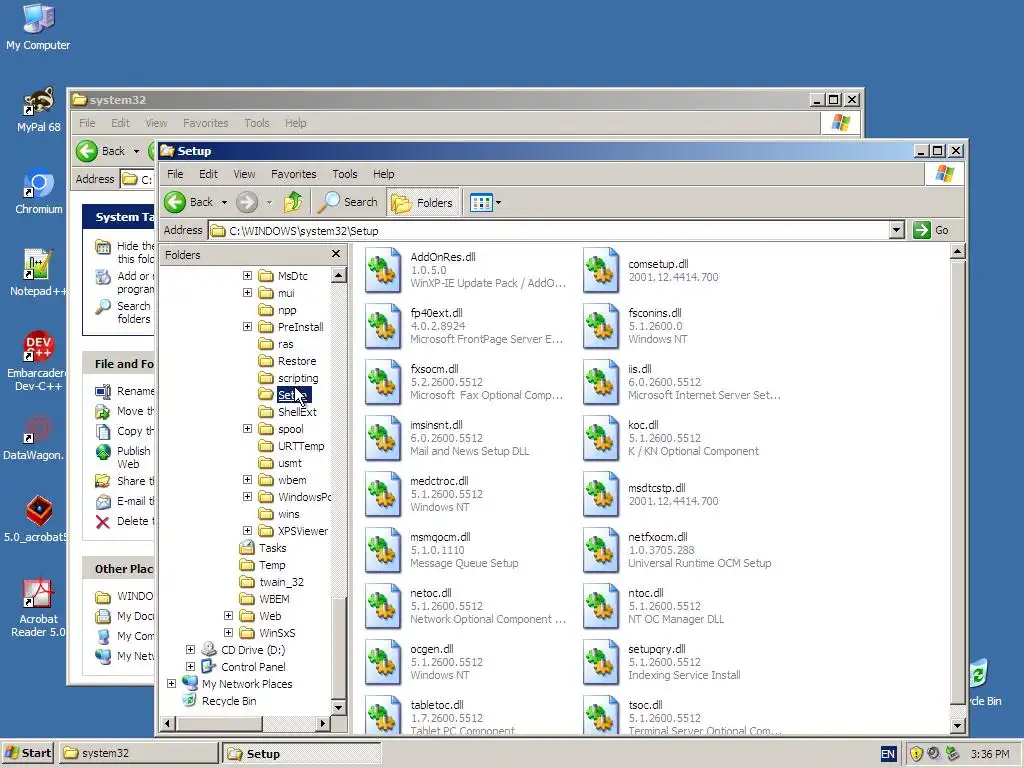Screen dimensions: 1024x768
Task: Select setupqry.dll file icon
Action: pos(601,662)
